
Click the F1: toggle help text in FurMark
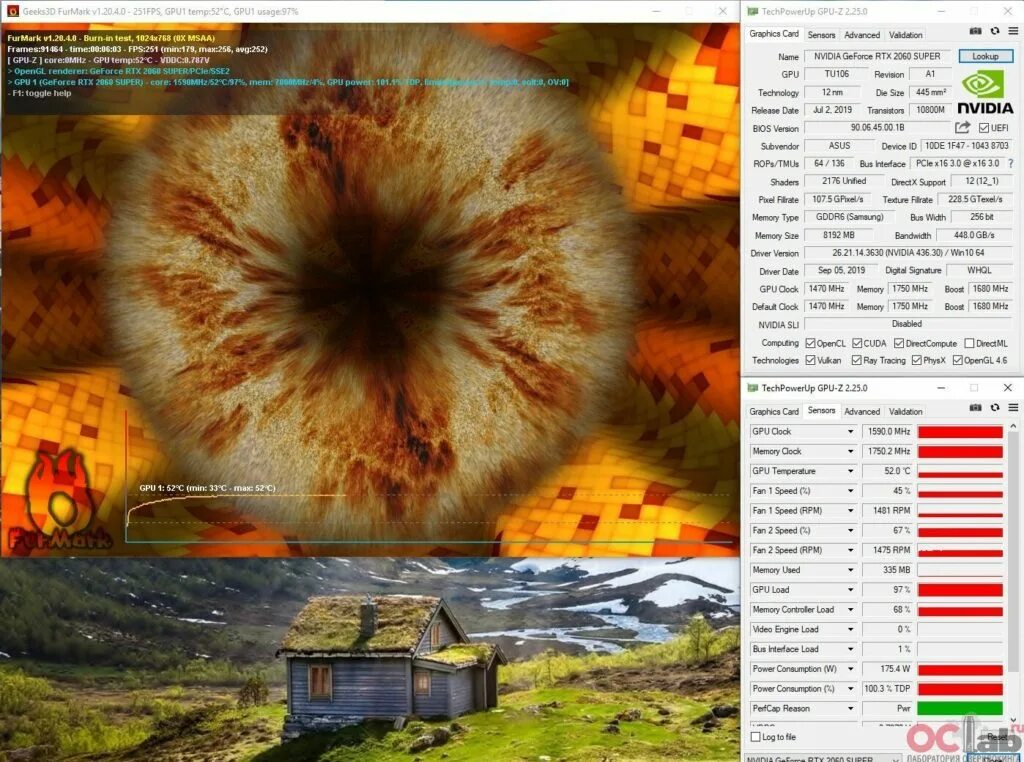[x=40, y=93]
